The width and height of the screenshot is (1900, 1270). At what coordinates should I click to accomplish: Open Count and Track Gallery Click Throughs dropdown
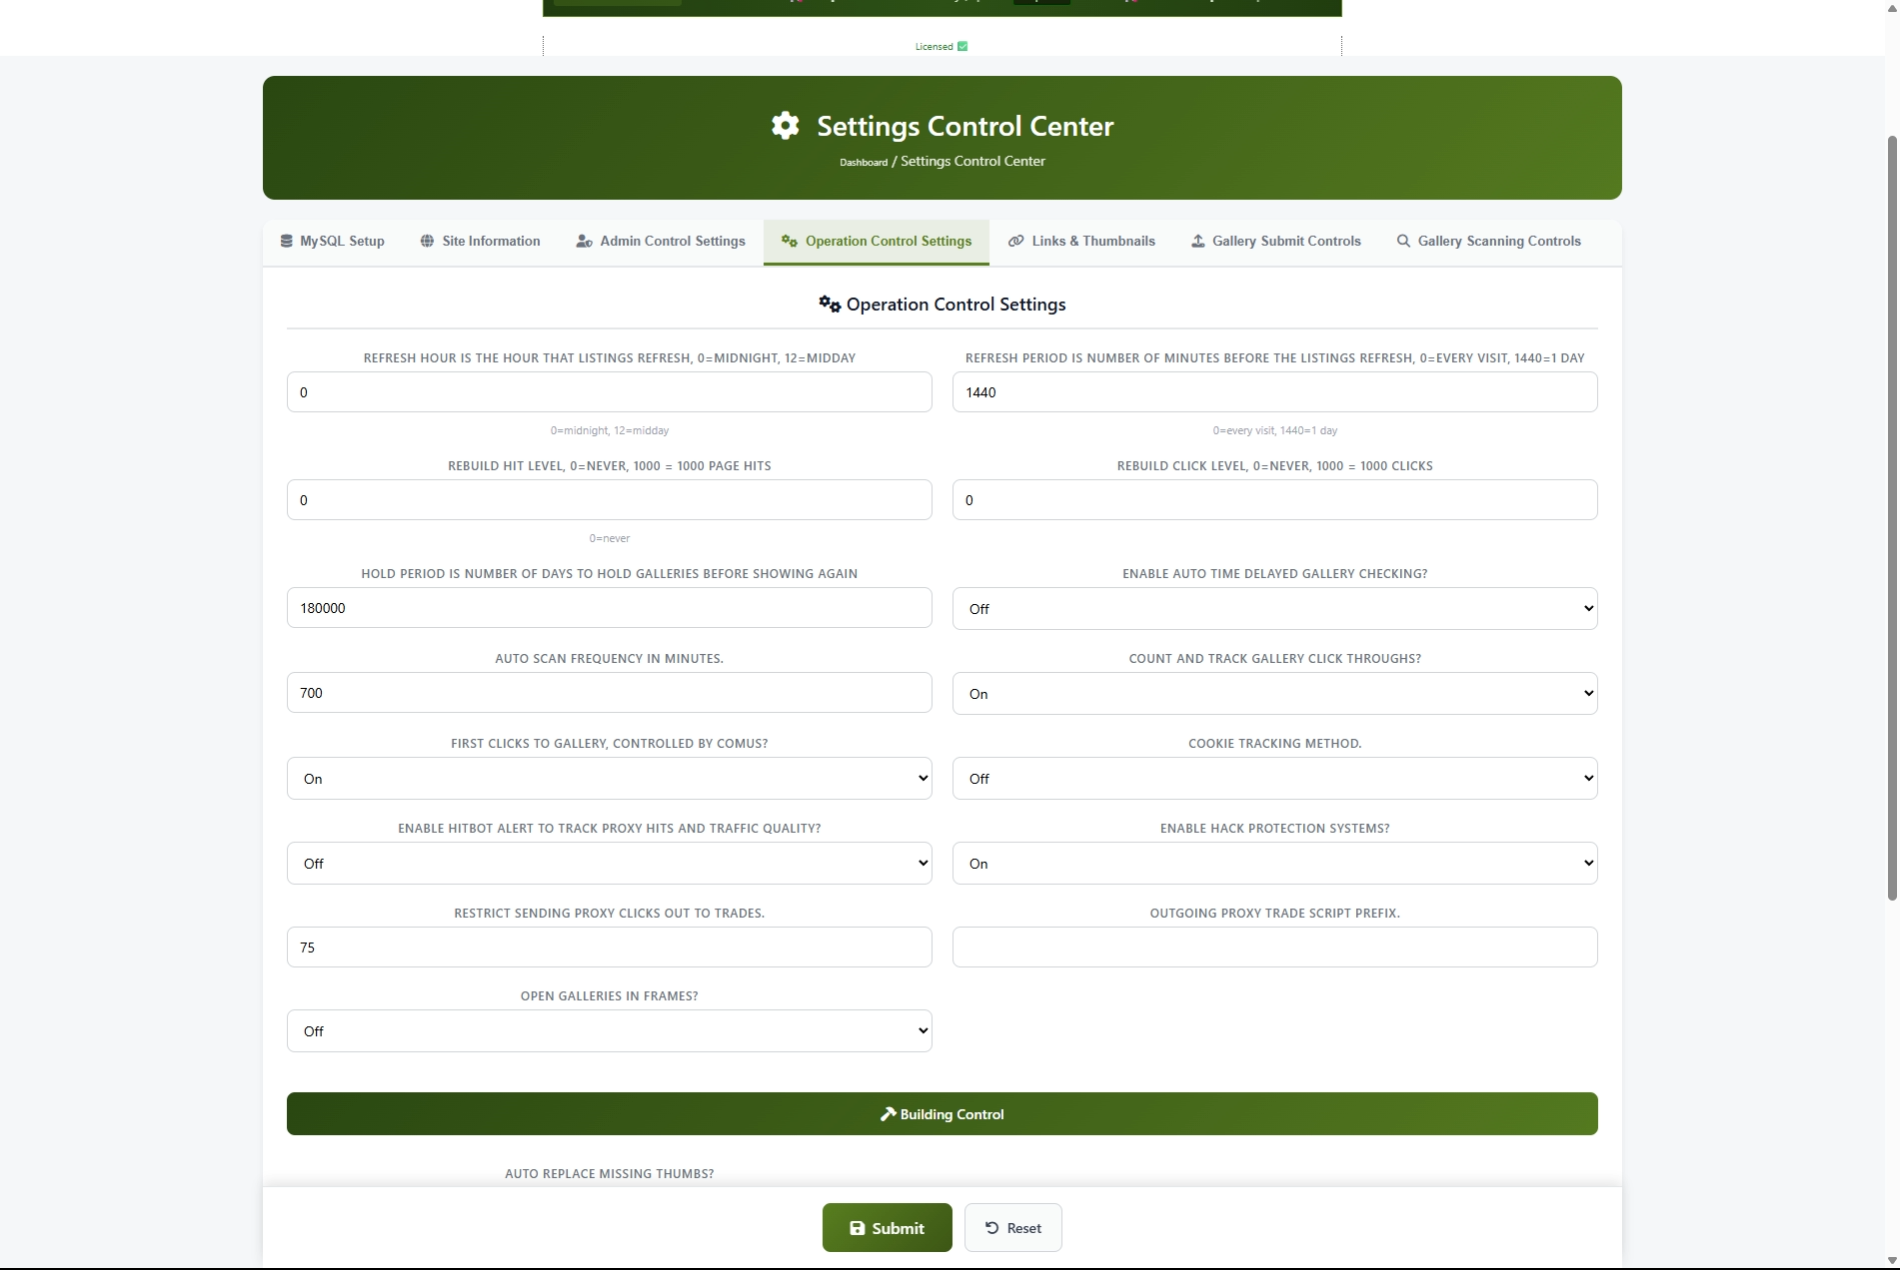tap(1274, 694)
